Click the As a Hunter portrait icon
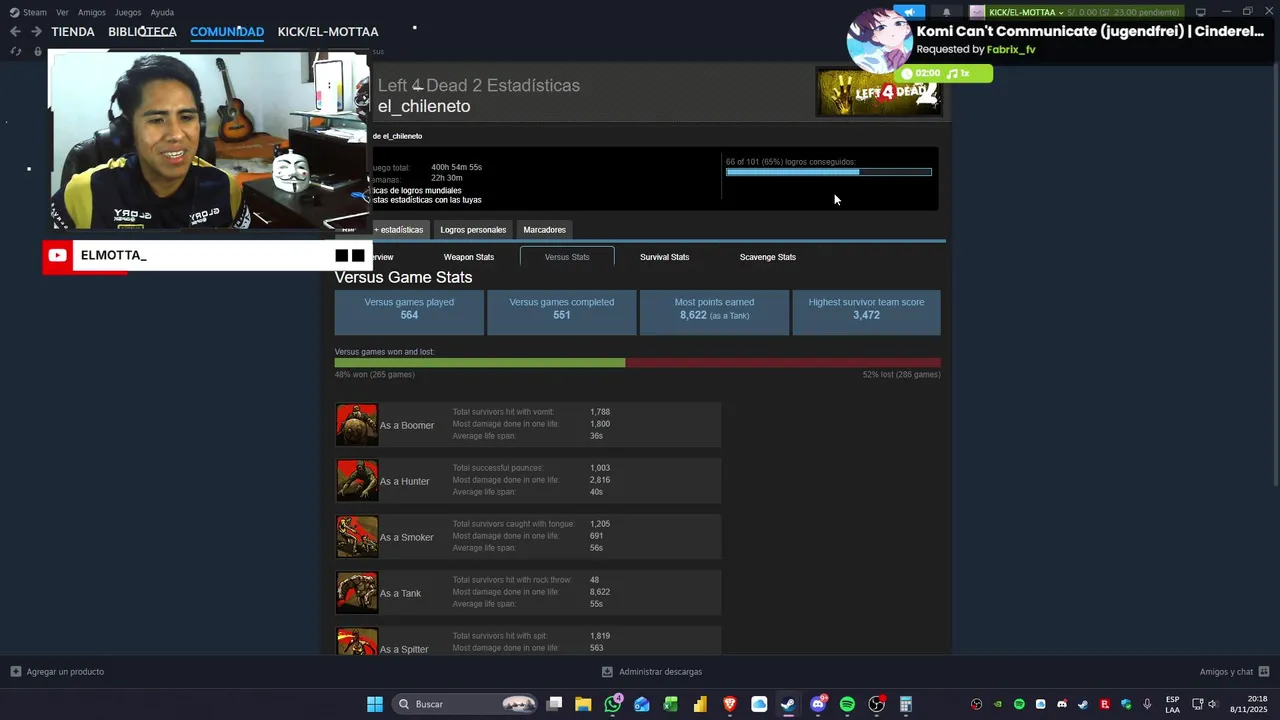Viewport: 1280px width, 720px height. (357, 481)
